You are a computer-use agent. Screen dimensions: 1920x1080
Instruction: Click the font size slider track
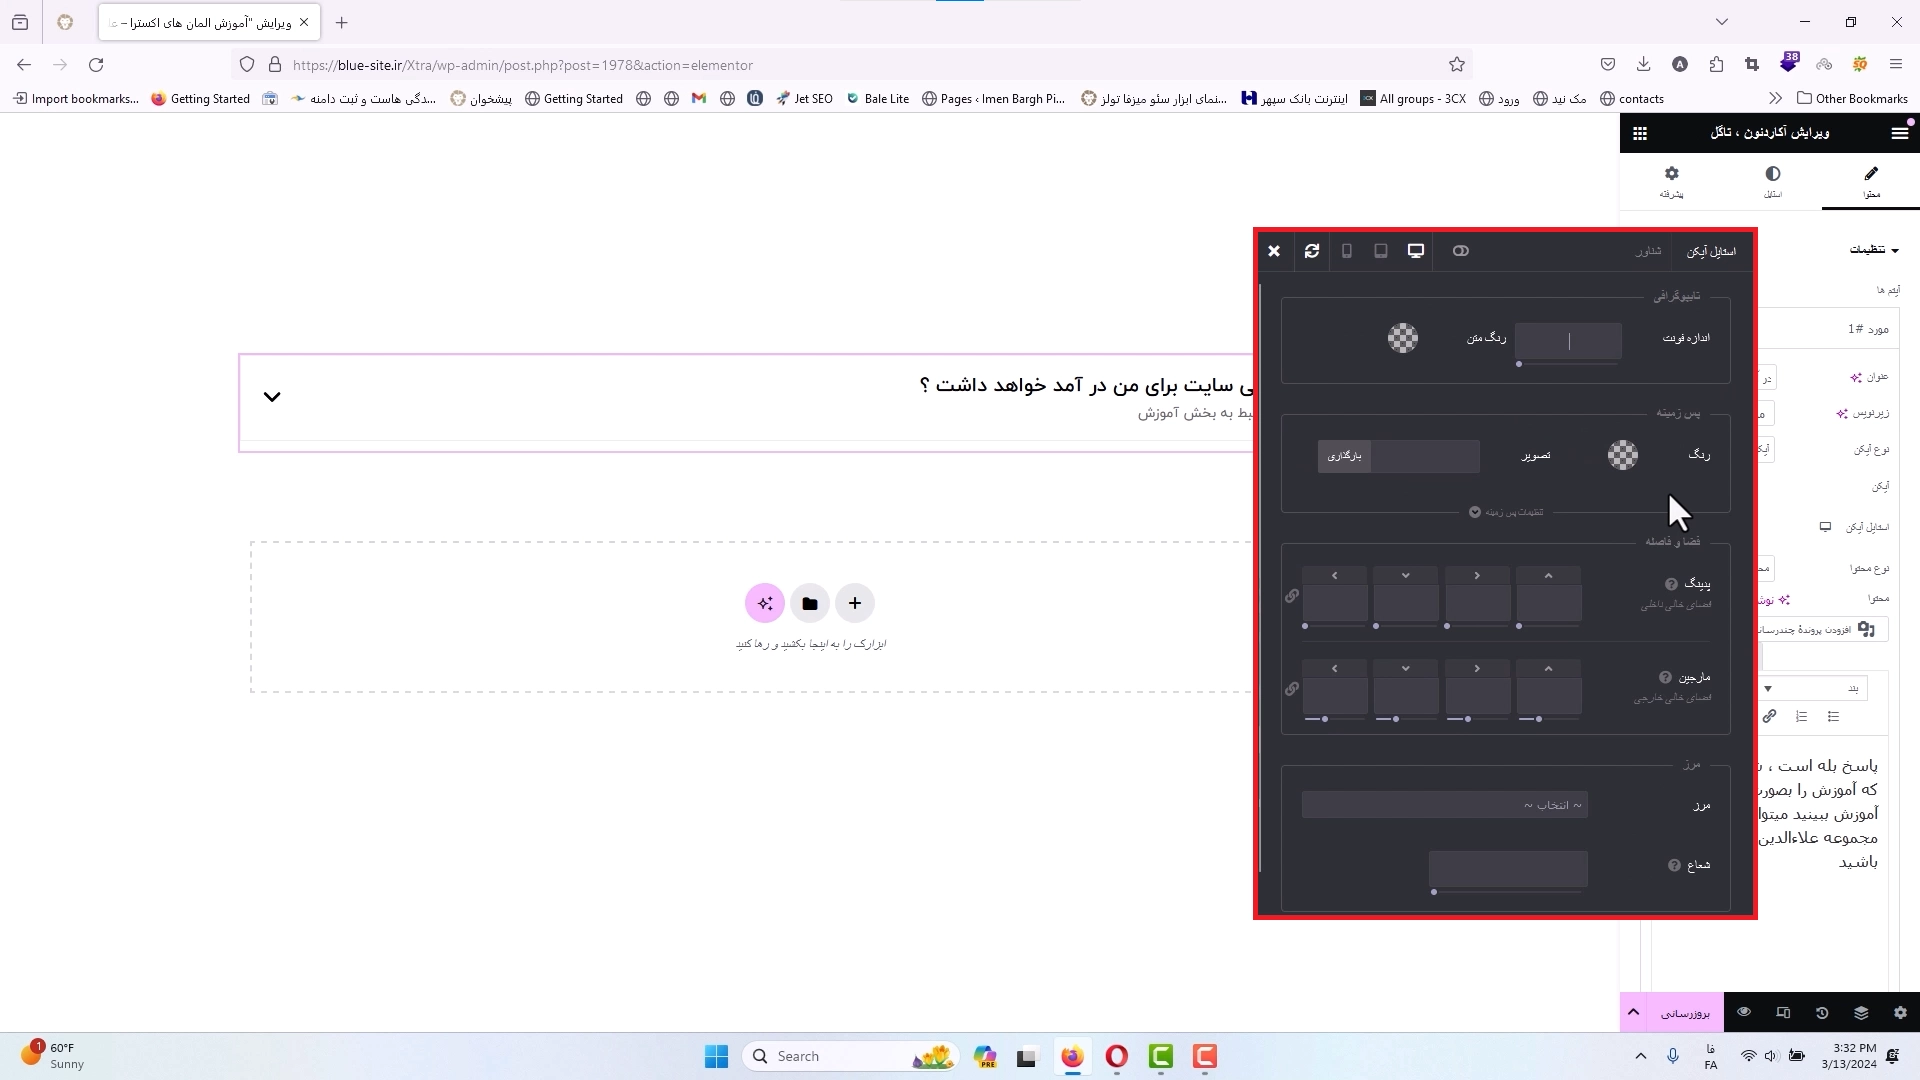pyautogui.click(x=1568, y=364)
